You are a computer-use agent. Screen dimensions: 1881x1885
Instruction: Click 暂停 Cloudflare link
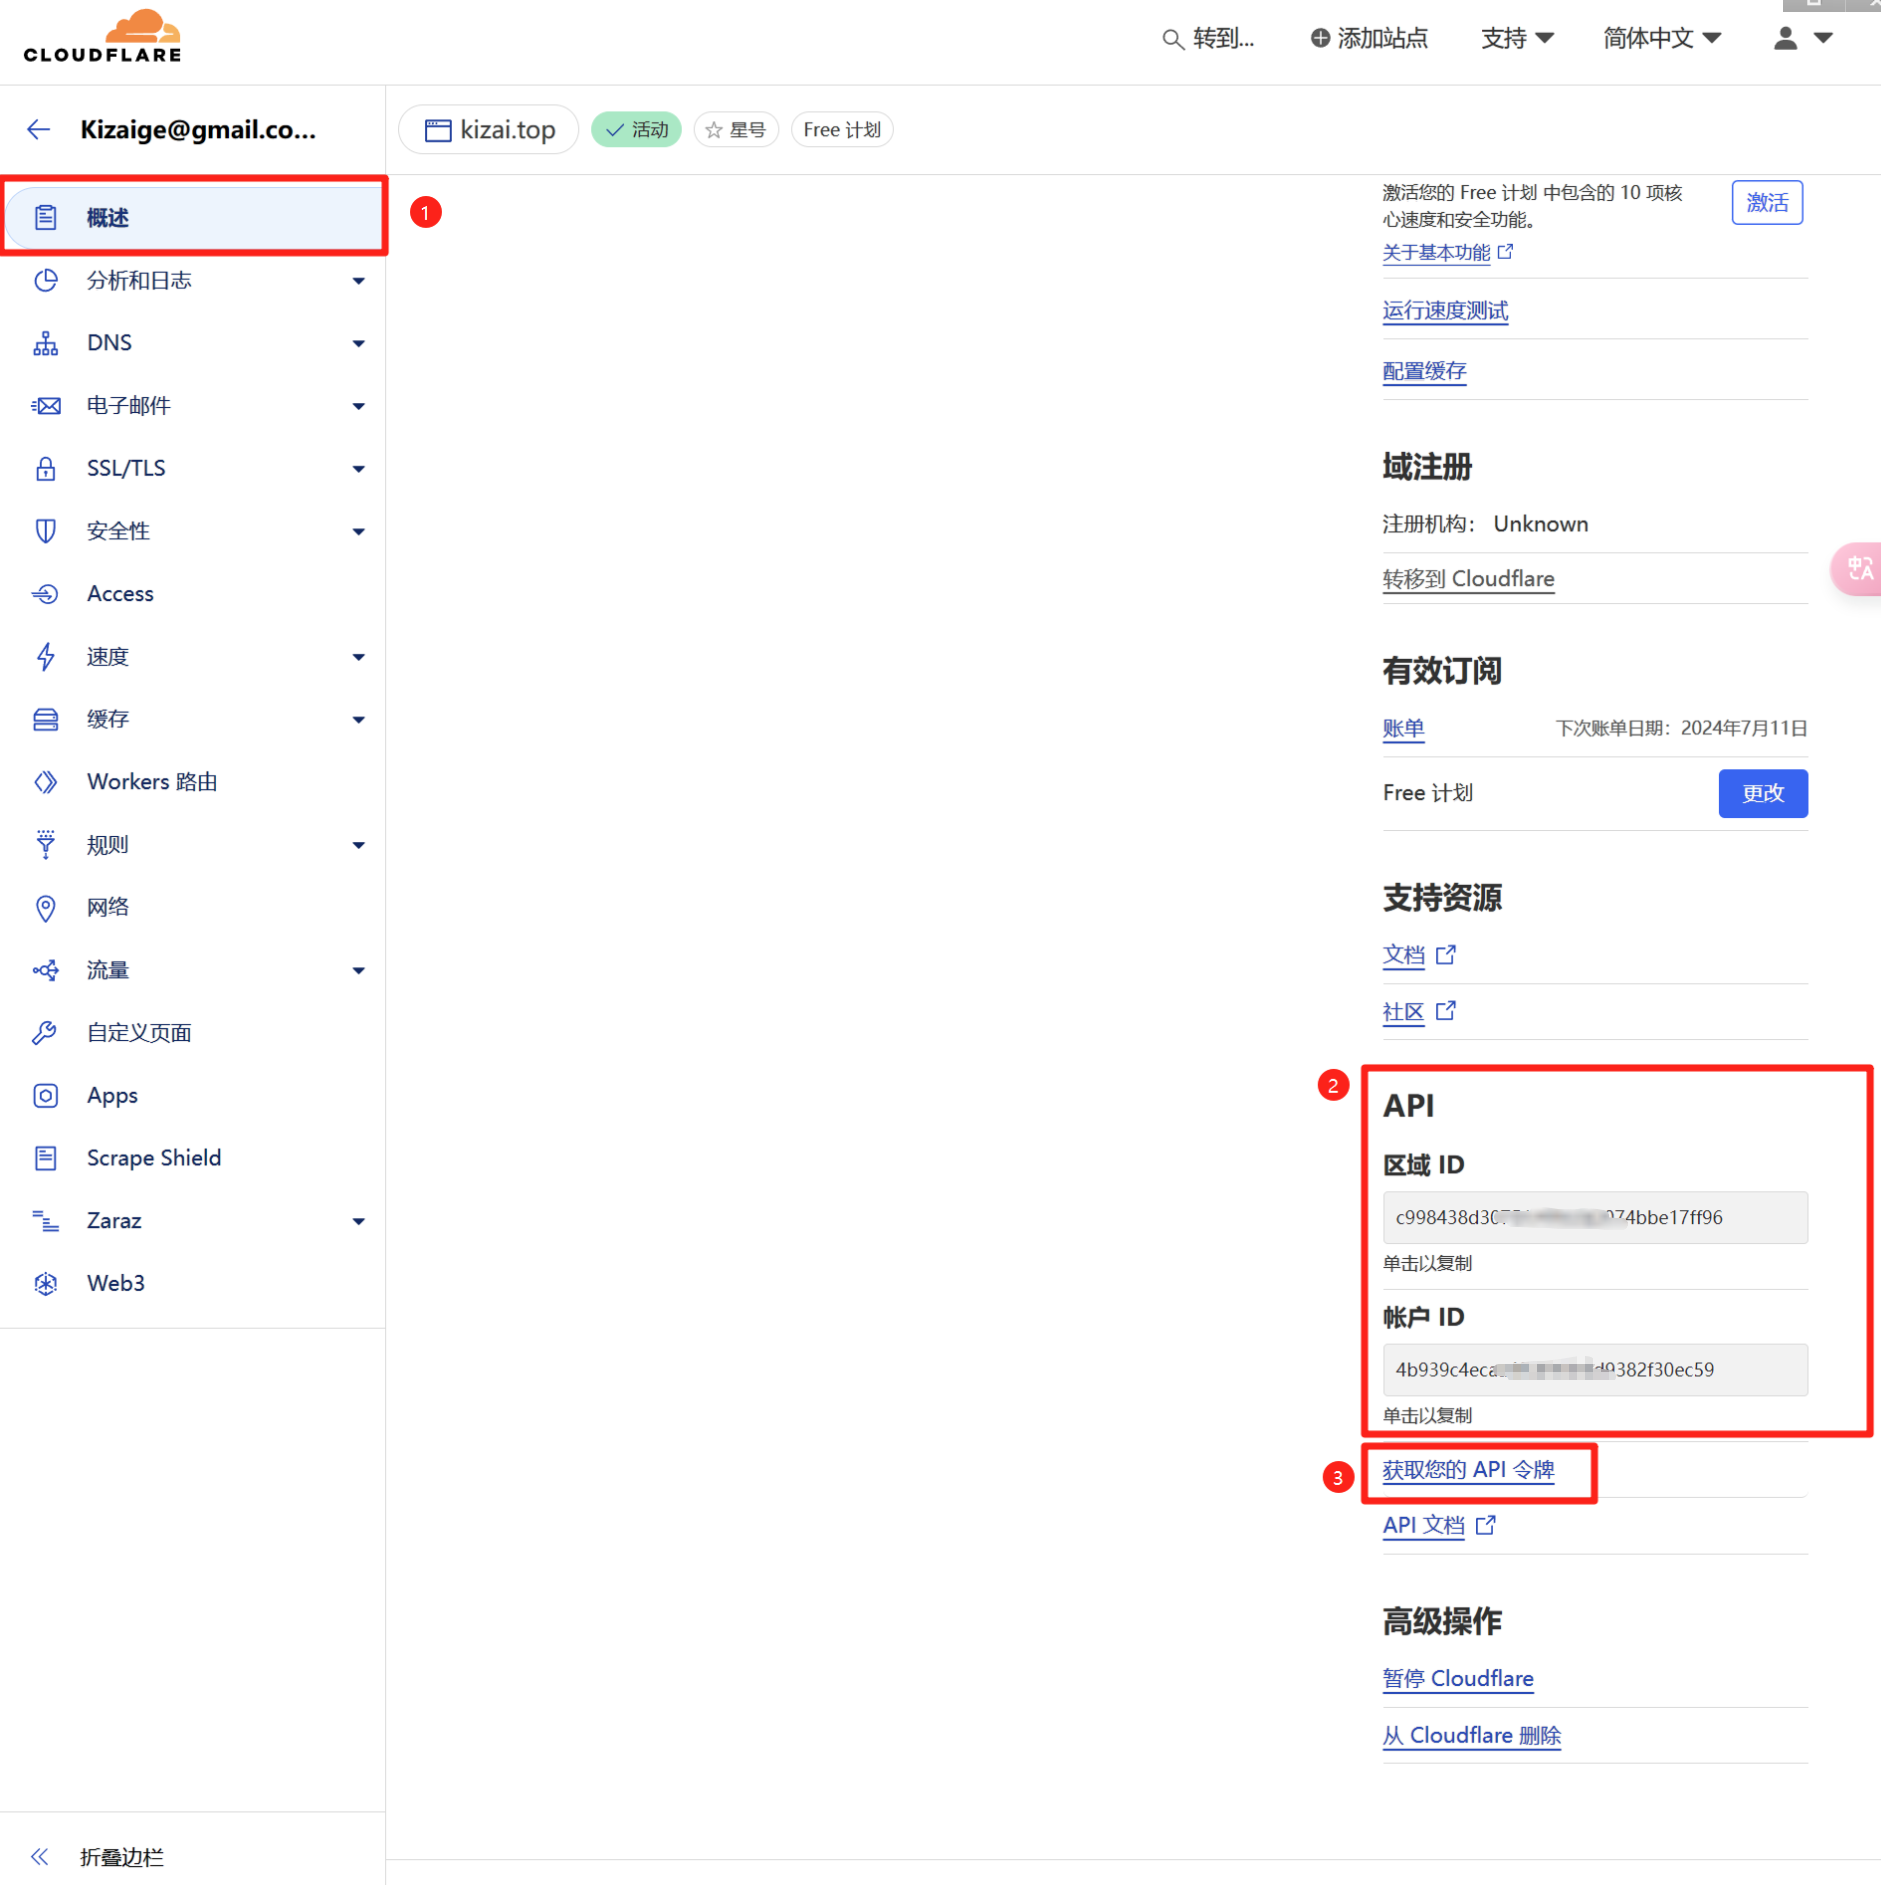1457,1678
